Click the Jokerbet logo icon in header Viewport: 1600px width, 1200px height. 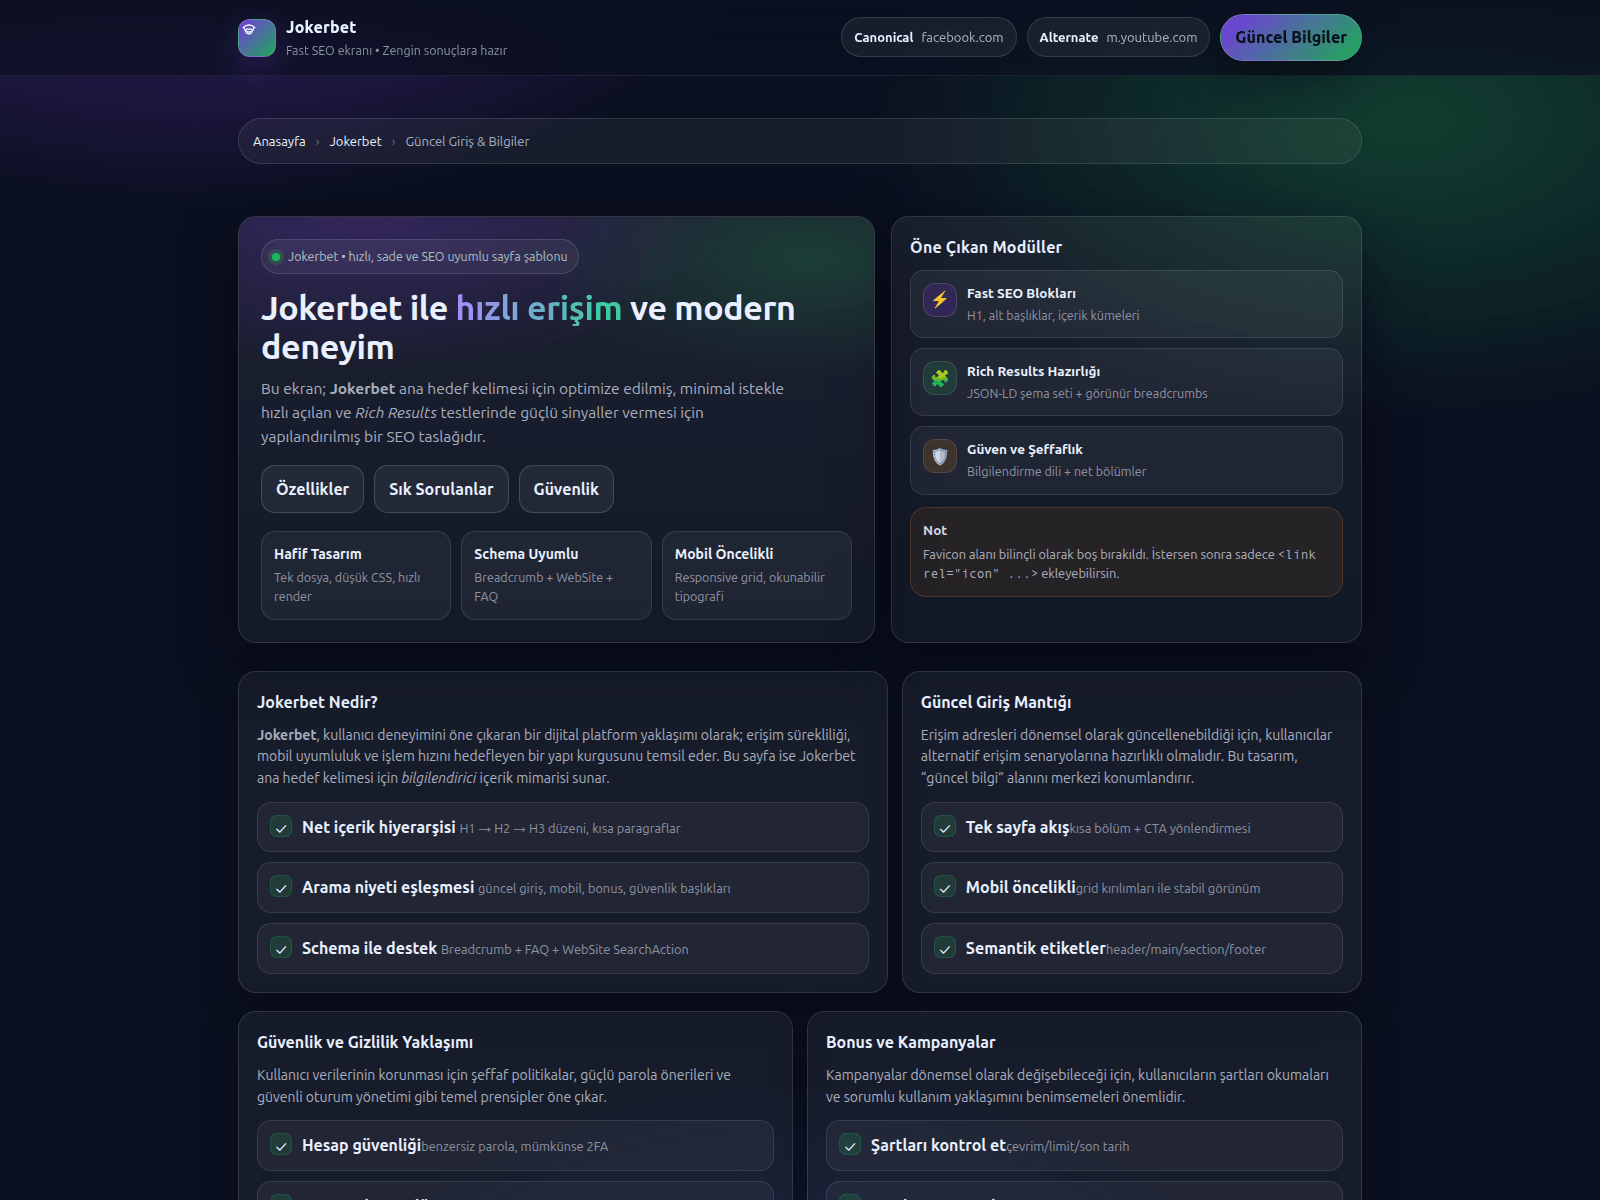257,38
